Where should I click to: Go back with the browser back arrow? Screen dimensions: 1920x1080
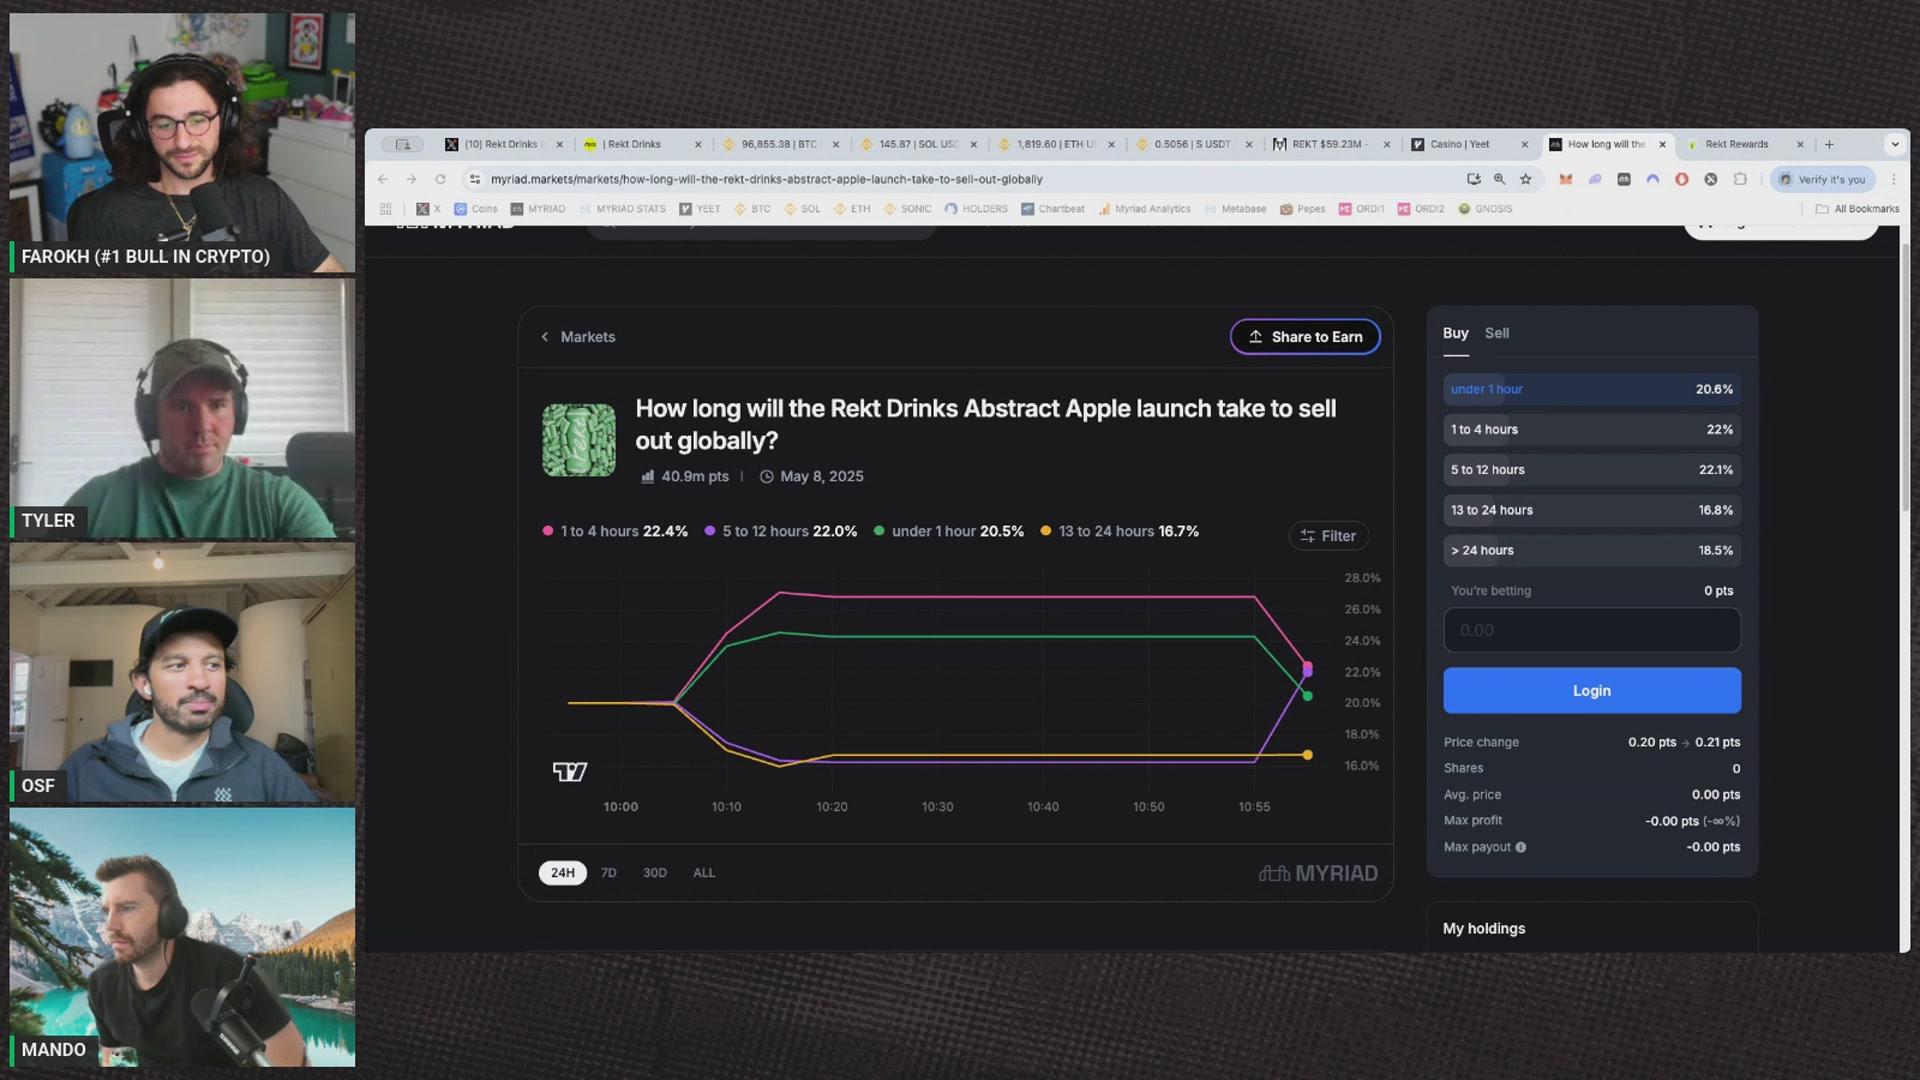click(383, 179)
